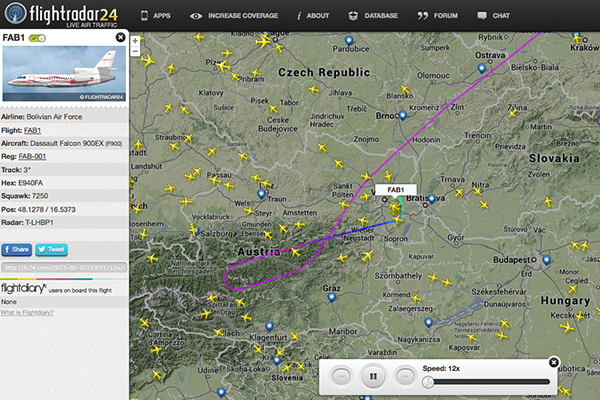Screen dimensions: 600x400
Task: Click the FAB1 map label
Action: (396, 190)
